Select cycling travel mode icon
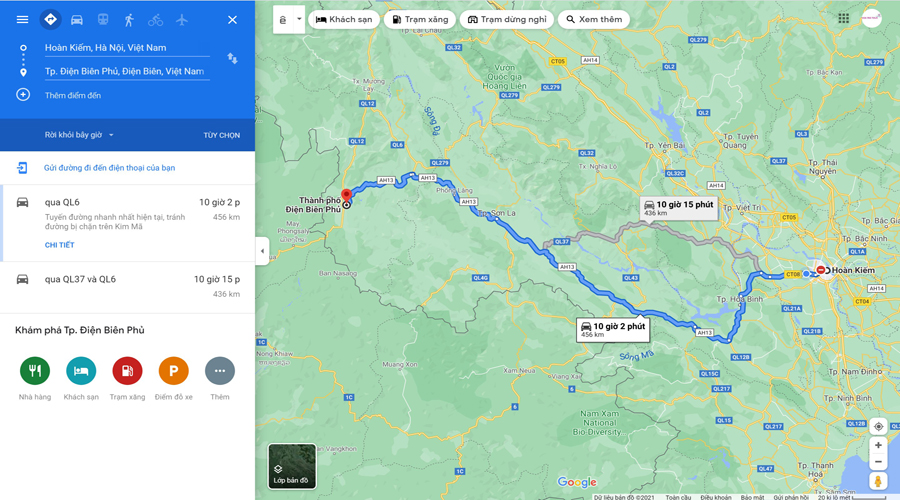Screen dimensions: 900x500 coord(156,20)
